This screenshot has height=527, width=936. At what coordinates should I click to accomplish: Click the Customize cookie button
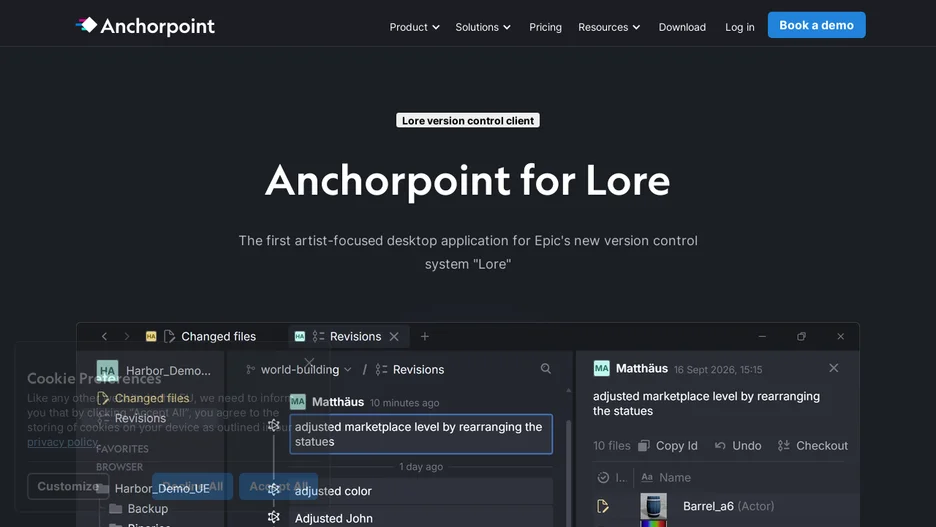coord(68,486)
